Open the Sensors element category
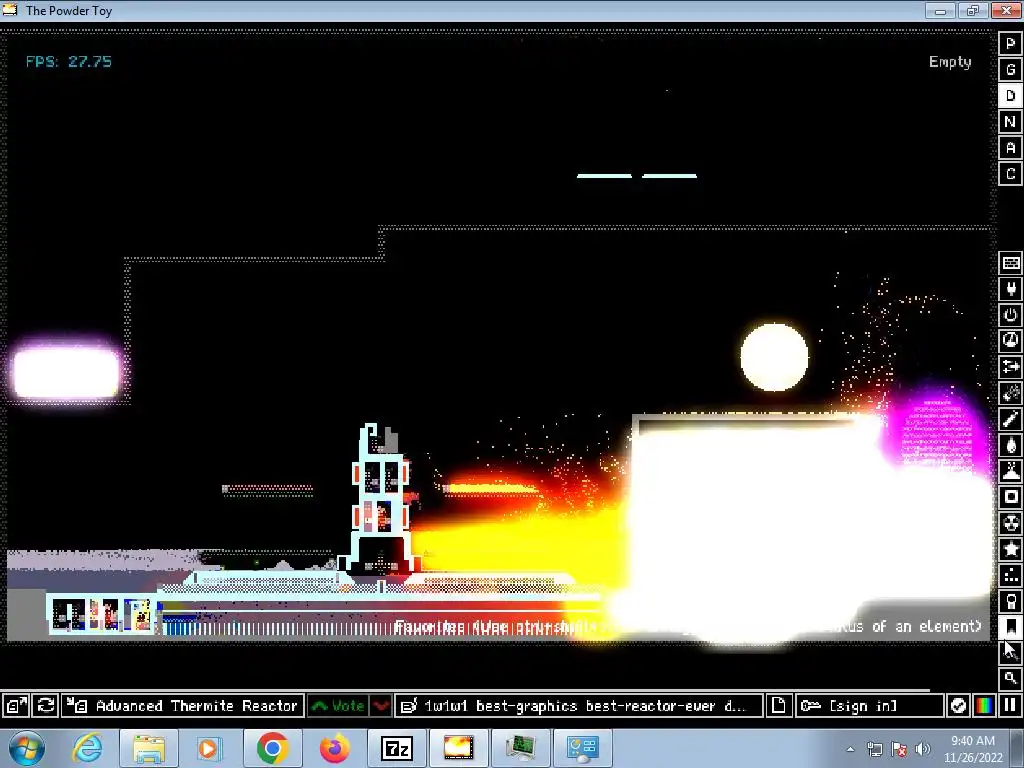The width and height of the screenshot is (1024, 768). [x=1011, y=341]
